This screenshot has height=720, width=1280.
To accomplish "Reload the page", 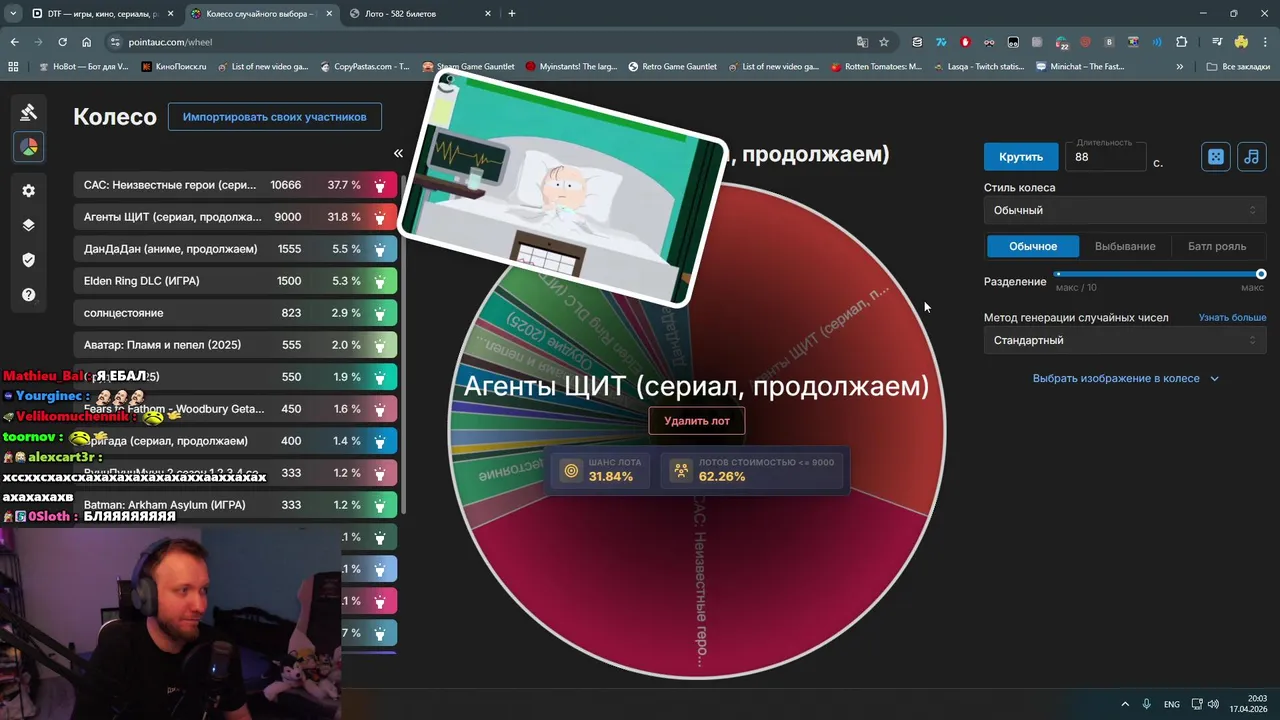I will click(x=62, y=42).
